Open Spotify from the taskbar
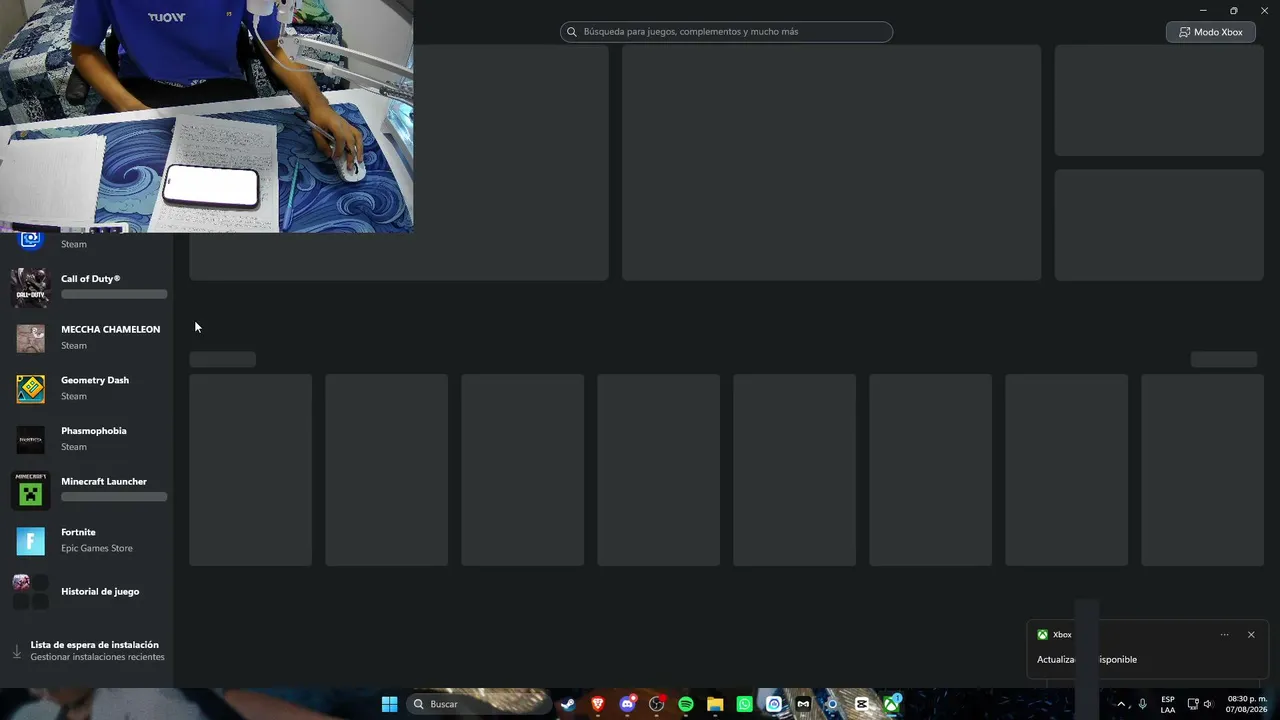 pyautogui.click(x=686, y=704)
